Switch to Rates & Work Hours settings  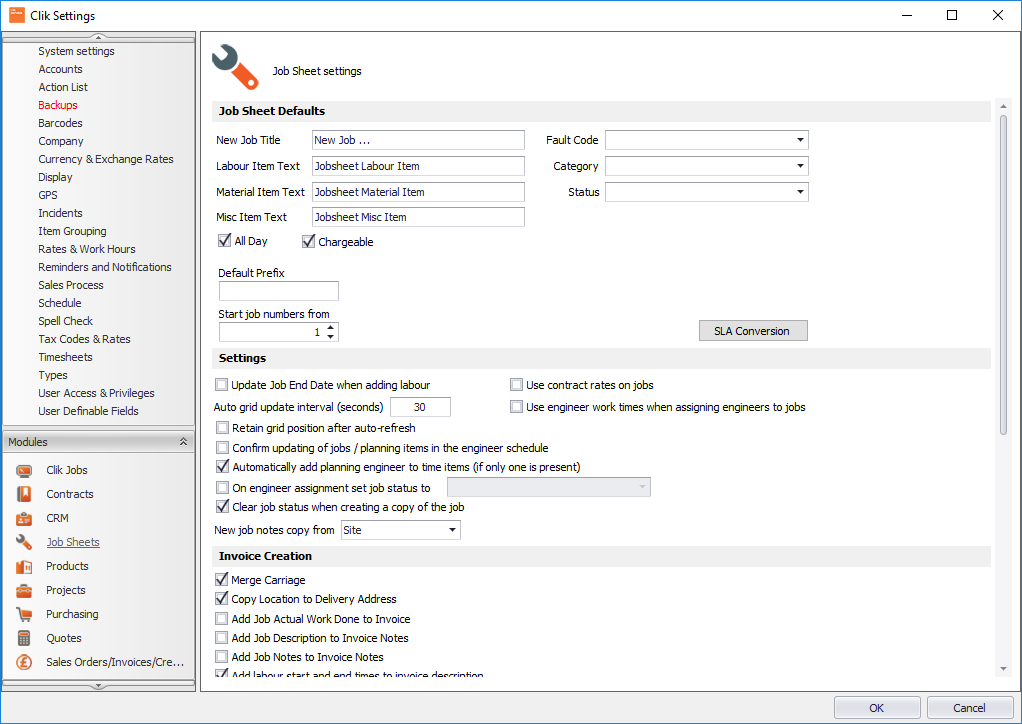[x=86, y=248]
